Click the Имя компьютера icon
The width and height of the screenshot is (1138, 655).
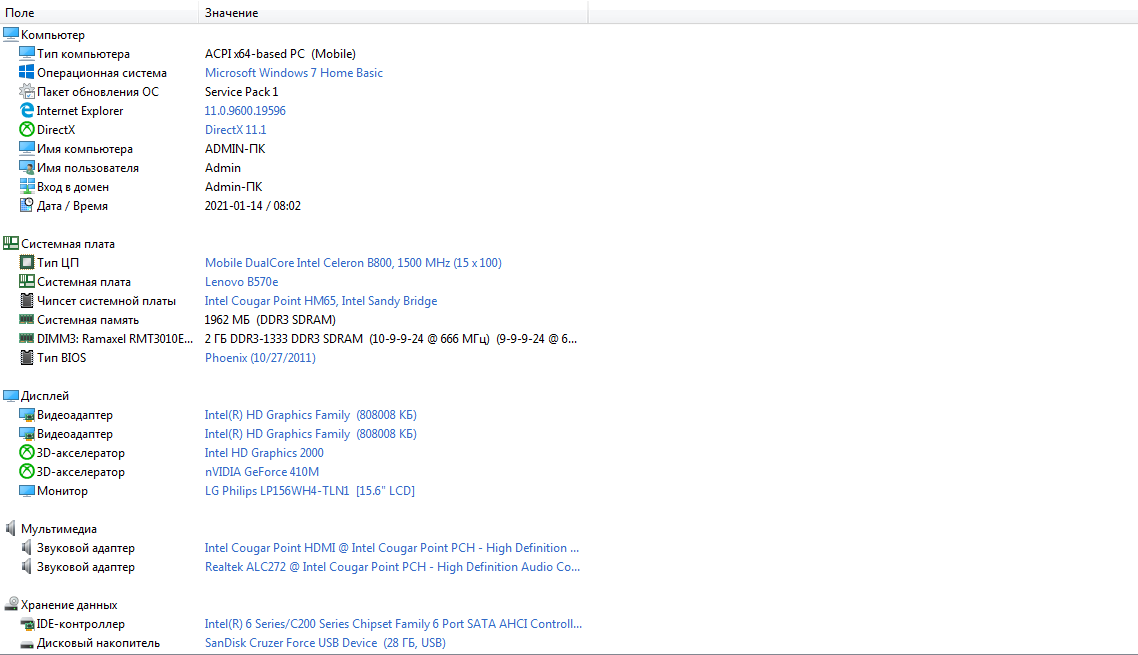pyautogui.click(x=27, y=148)
